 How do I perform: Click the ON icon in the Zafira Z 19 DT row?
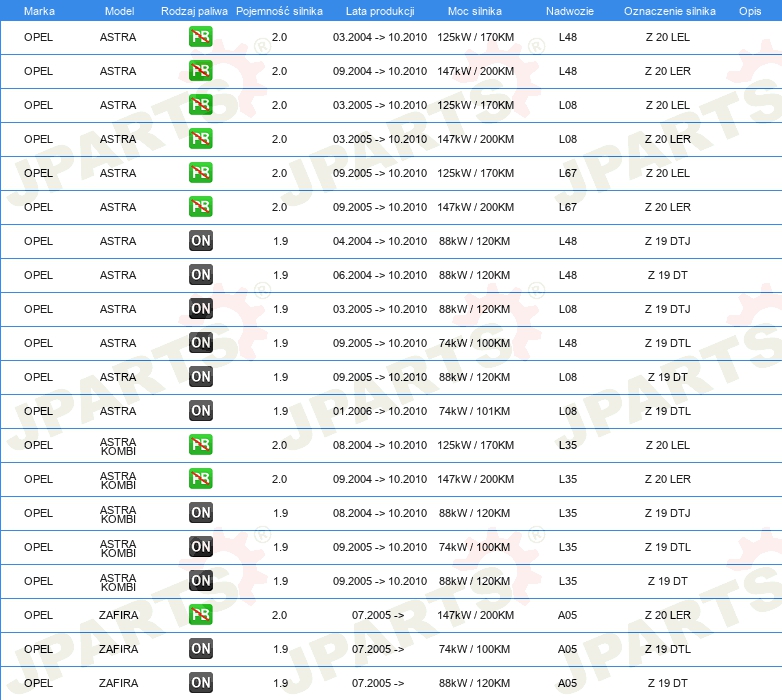pos(200,683)
